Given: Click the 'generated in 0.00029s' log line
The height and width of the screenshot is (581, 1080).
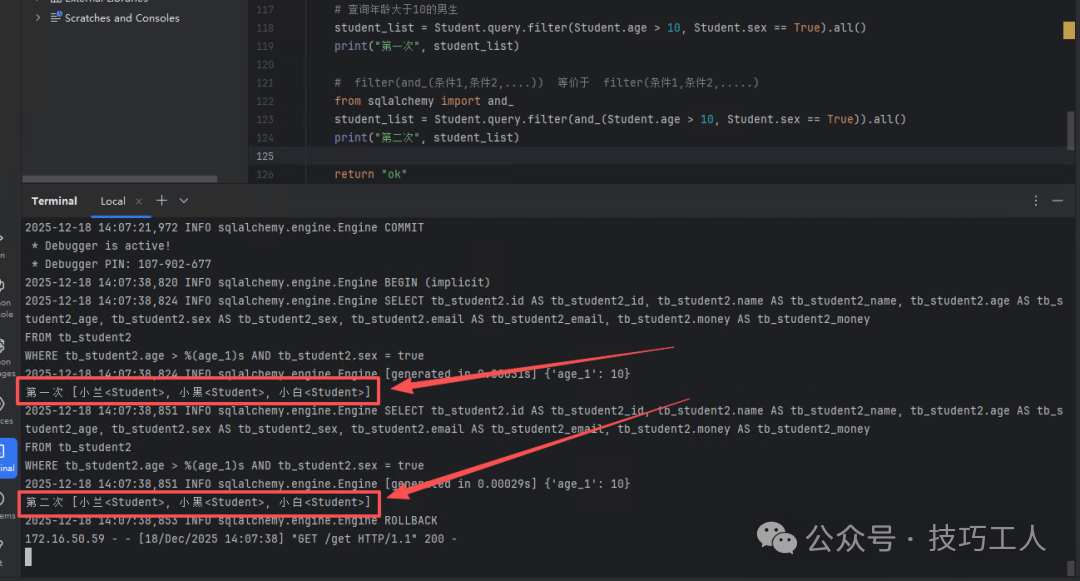Looking at the screenshot, I should click(x=327, y=484).
